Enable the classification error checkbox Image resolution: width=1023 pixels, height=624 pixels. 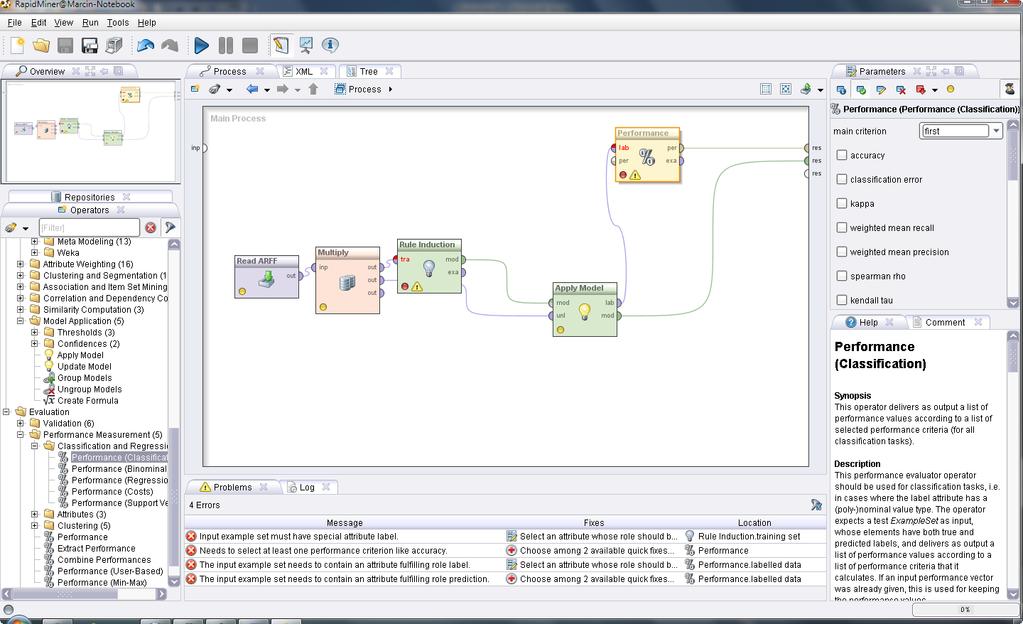point(842,179)
